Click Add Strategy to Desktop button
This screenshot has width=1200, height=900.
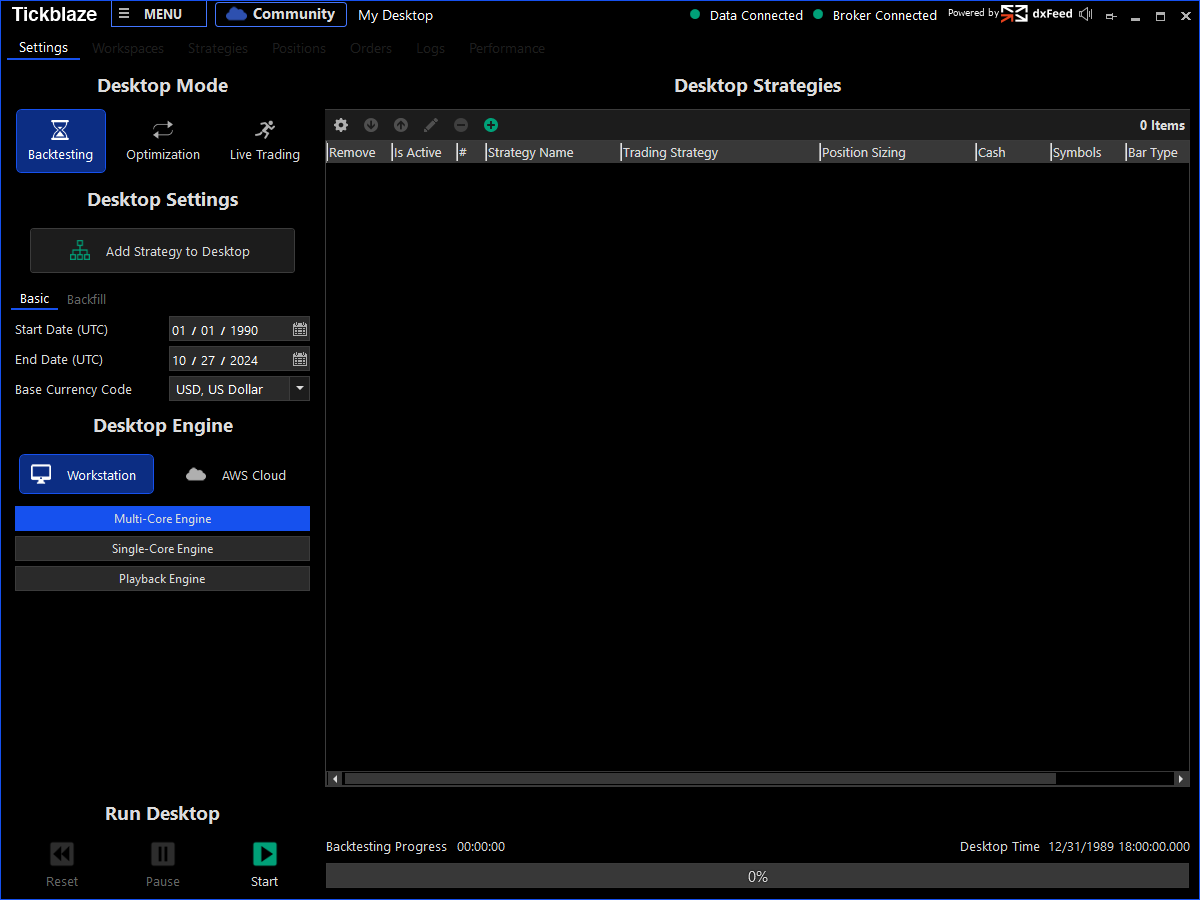pyautogui.click(x=162, y=251)
